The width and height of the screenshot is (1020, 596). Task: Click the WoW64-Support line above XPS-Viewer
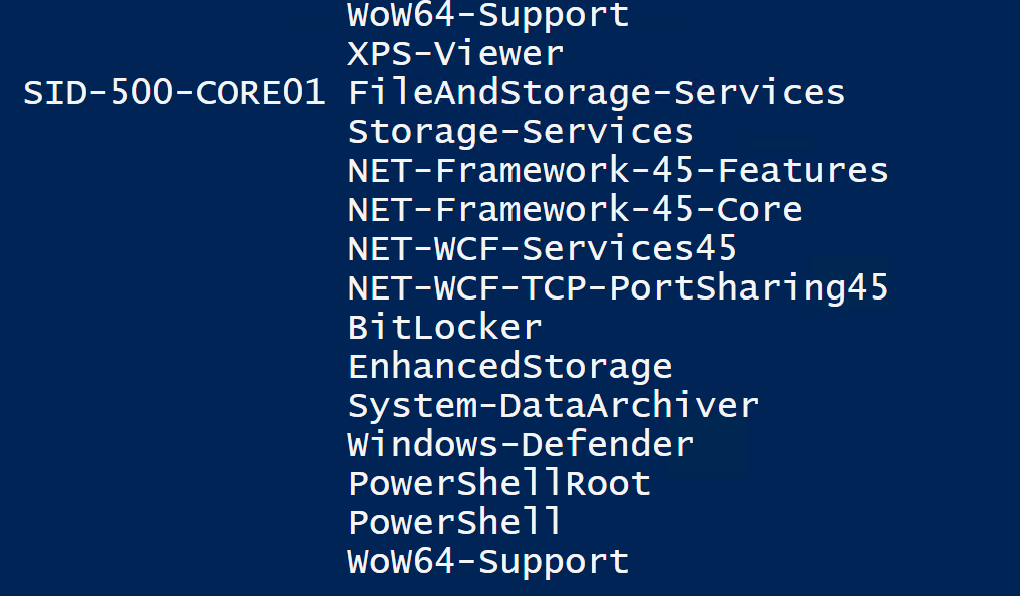[x=488, y=15]
